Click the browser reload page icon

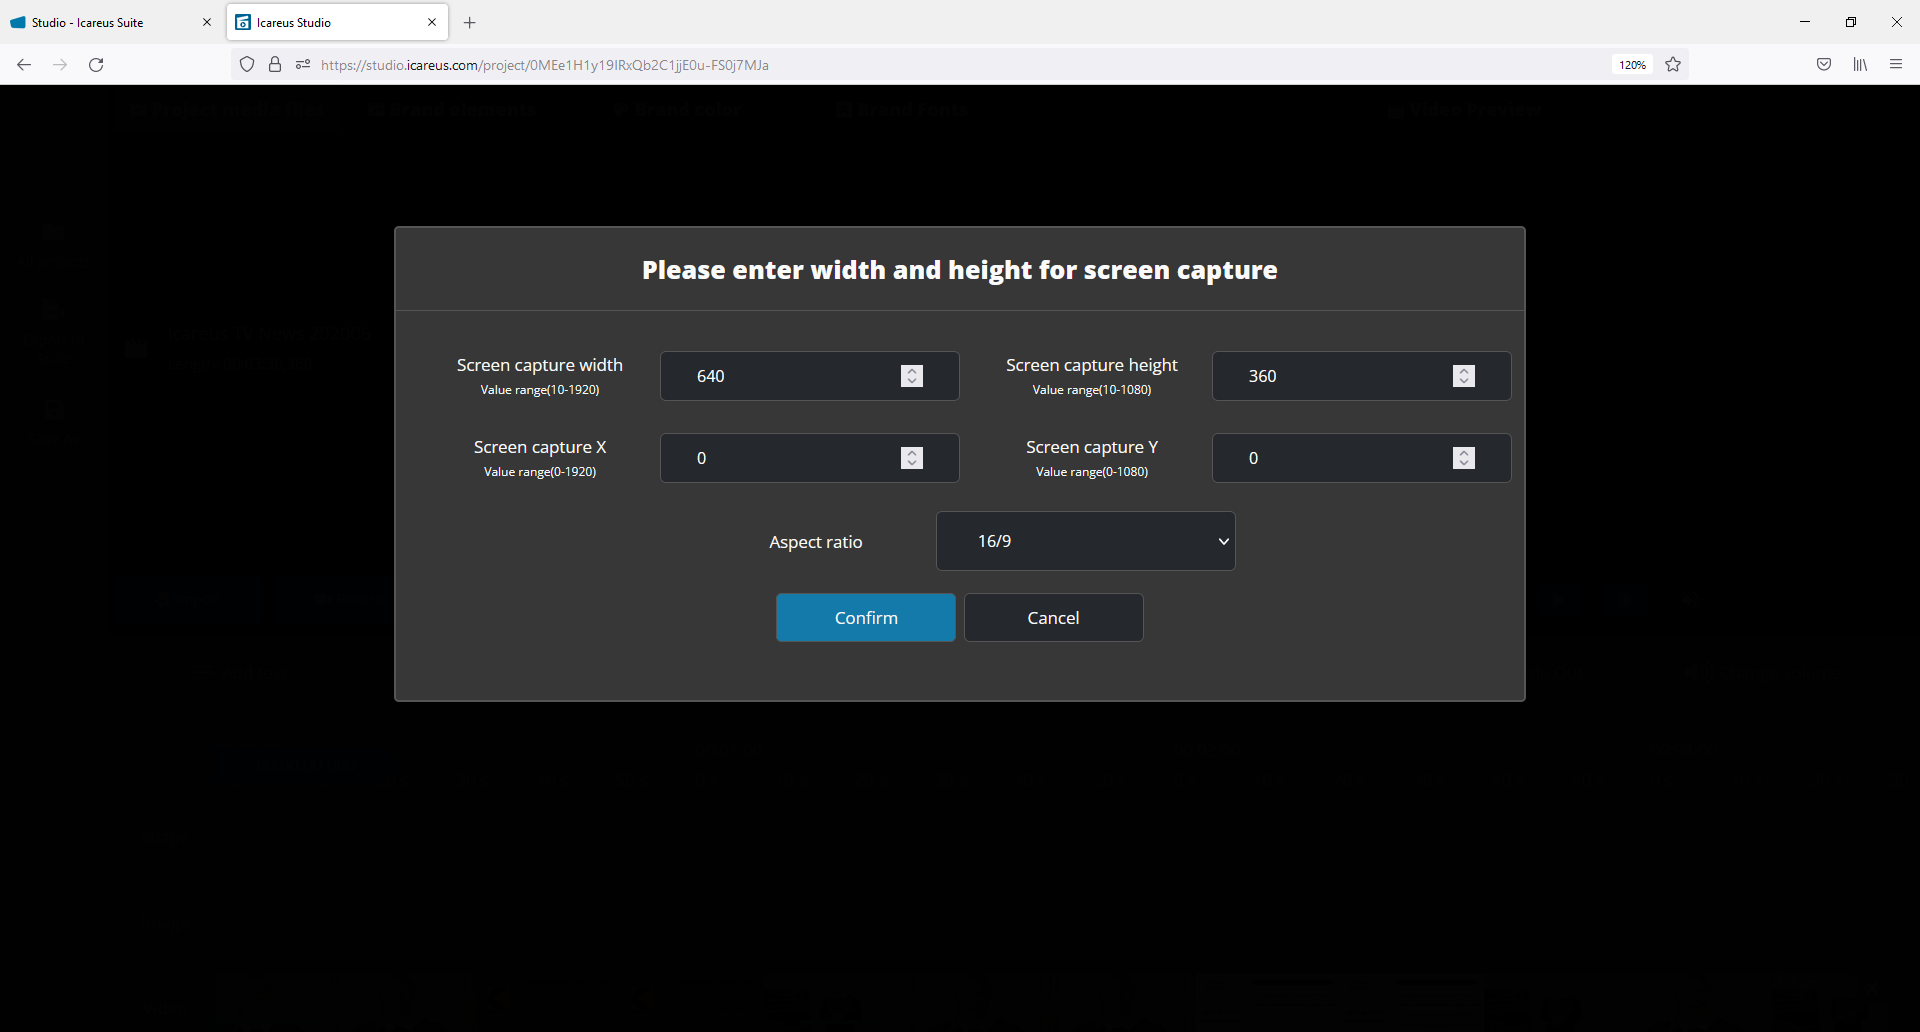click(96, 65)
